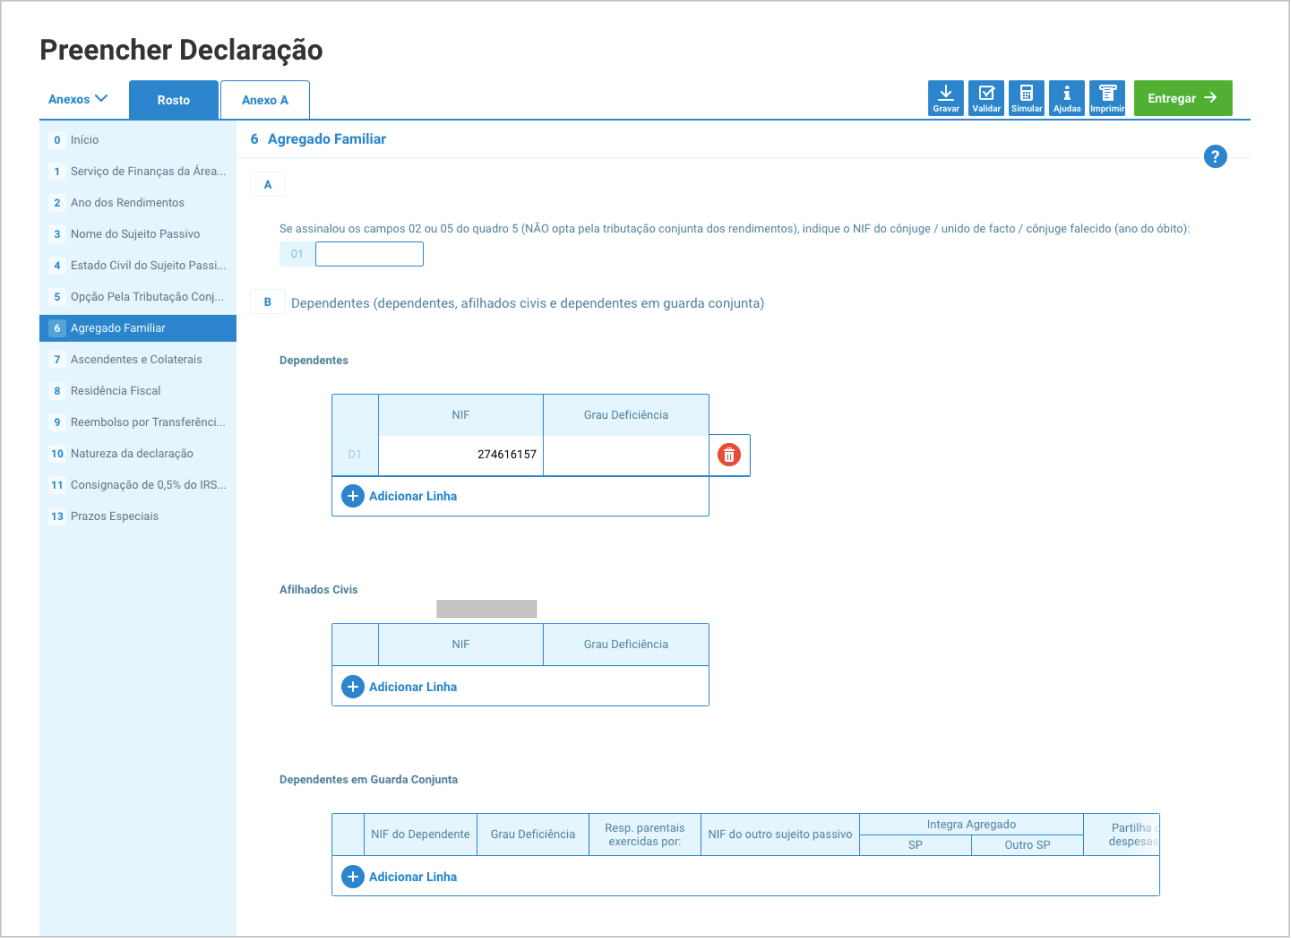Click the Gravar download icon
Viewport: 1291px width, 938px height.
[945, 98]
